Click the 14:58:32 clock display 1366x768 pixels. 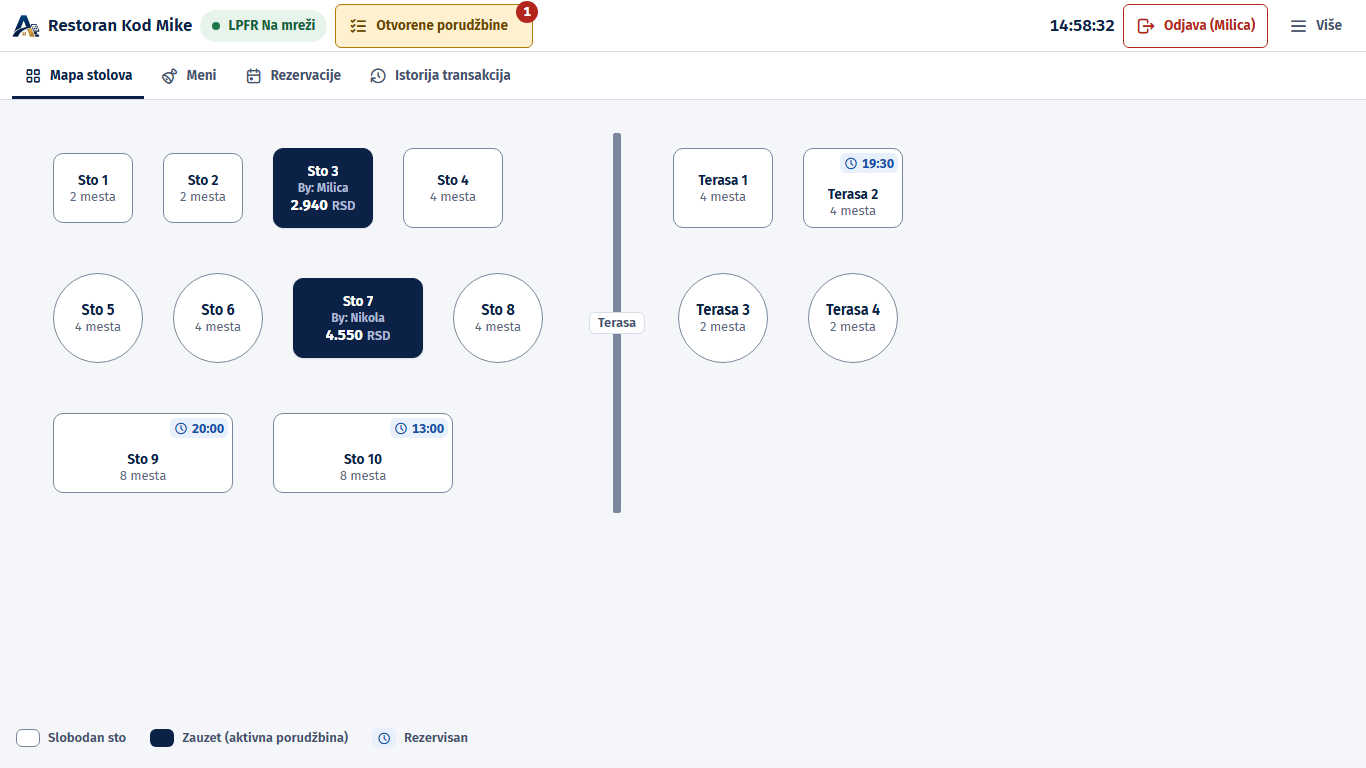tap(1082, 26)
